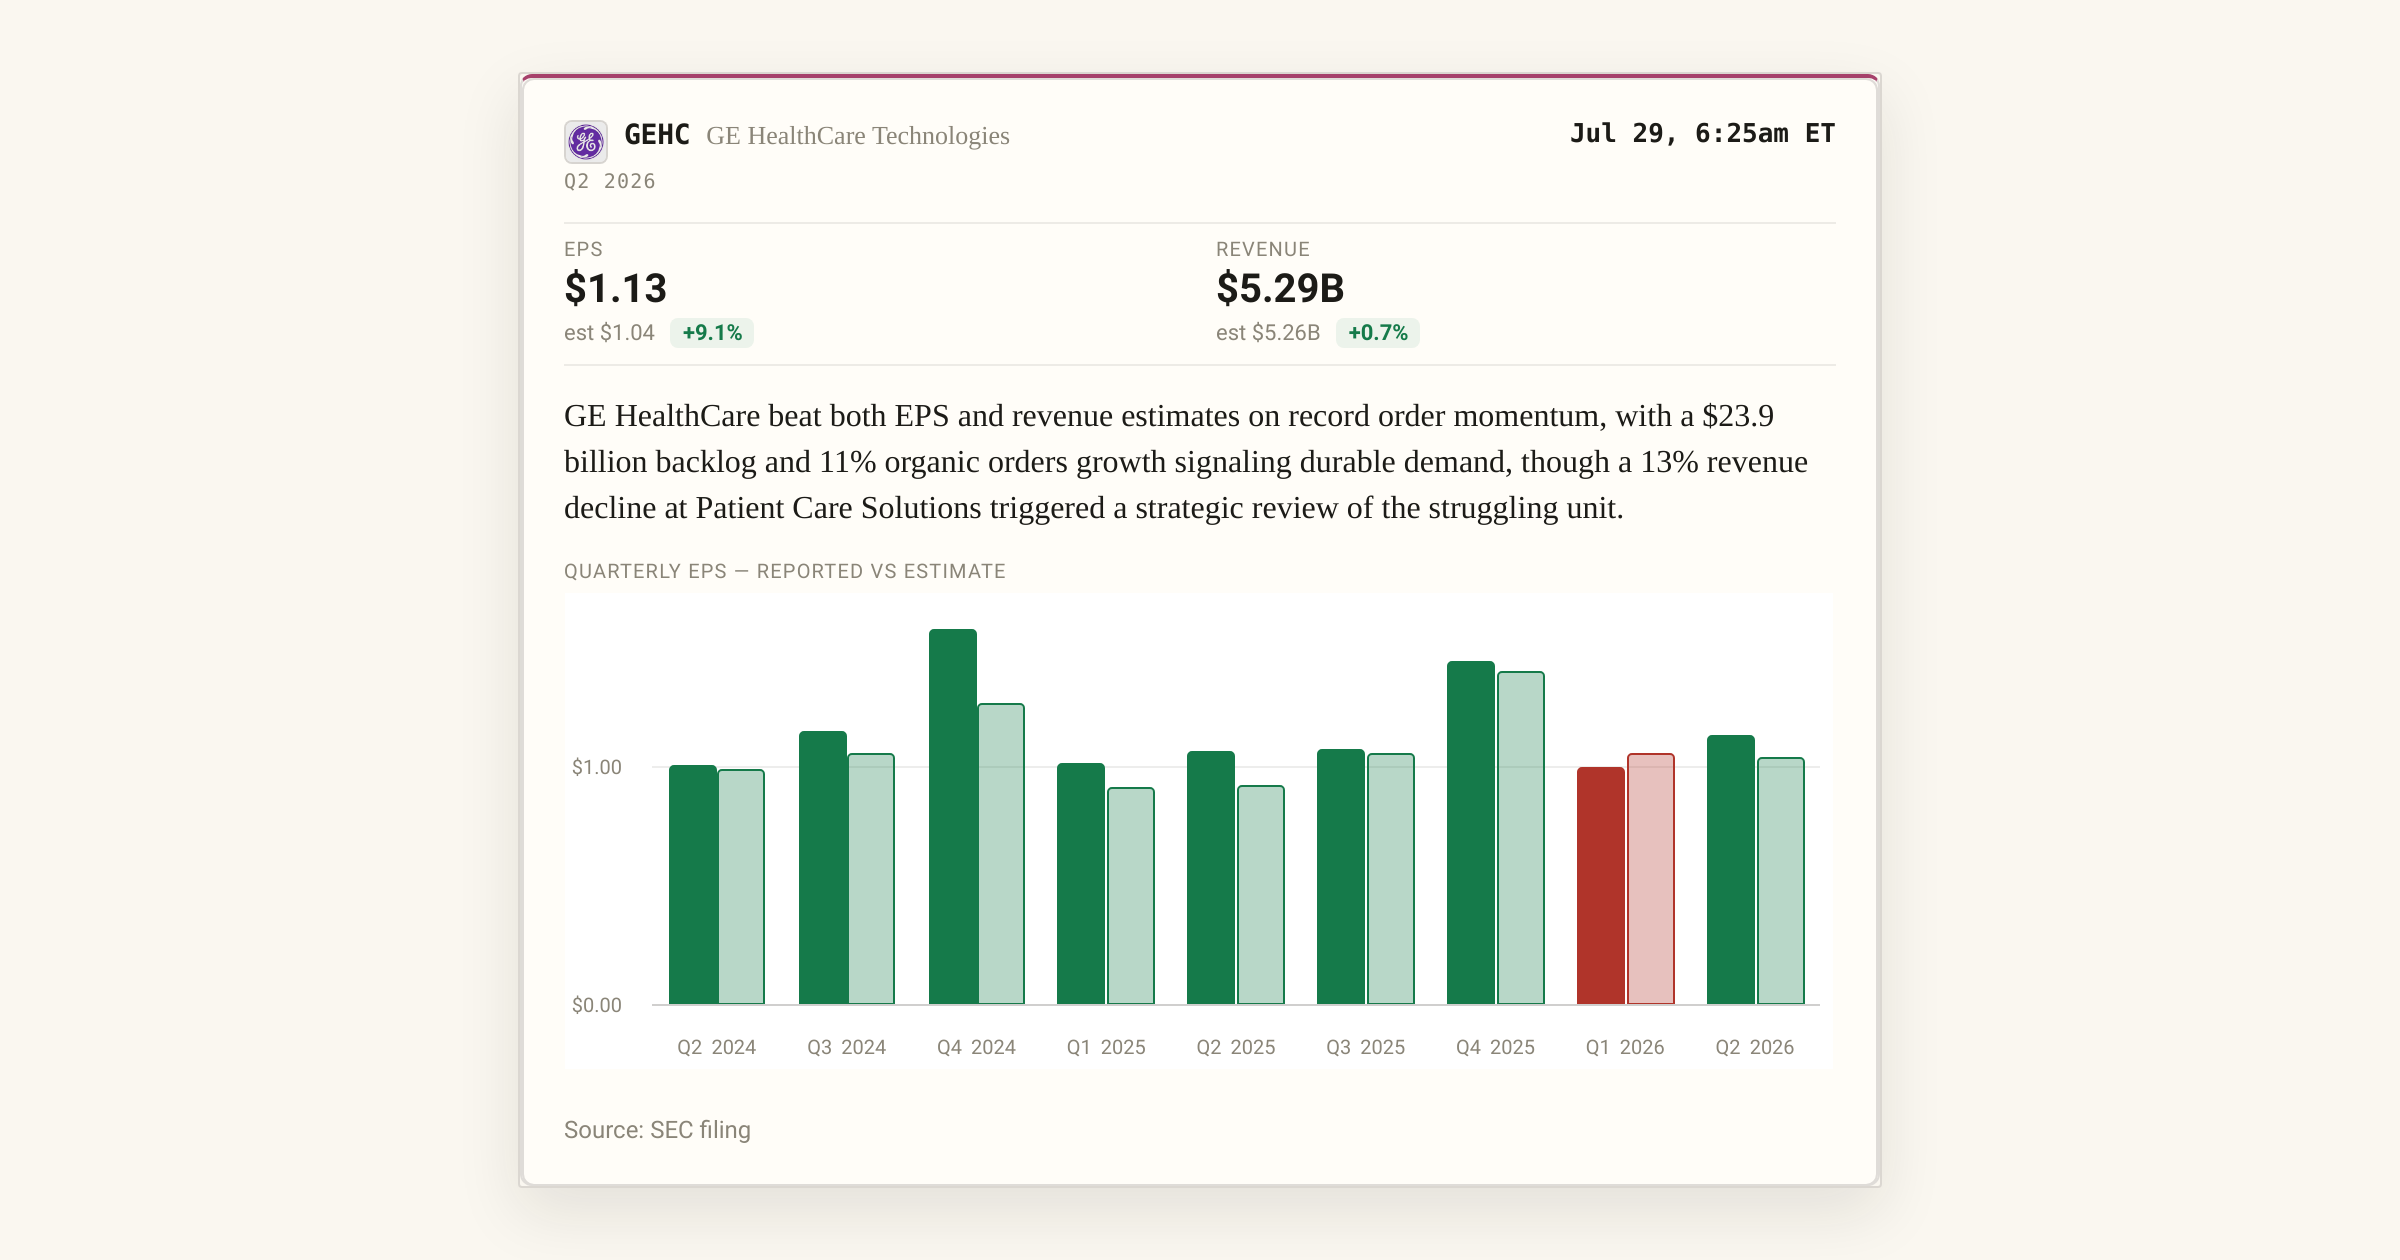Click the EPS metric heading
The image size is (2400, 1260).
coord(583,249)
